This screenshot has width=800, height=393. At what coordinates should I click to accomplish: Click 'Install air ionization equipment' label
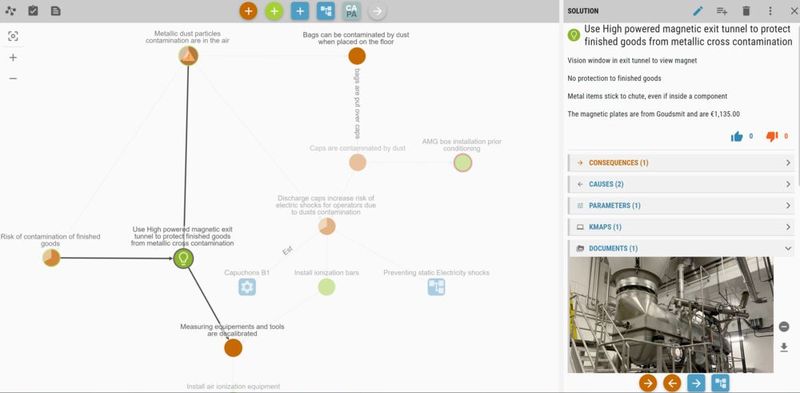click(x=233, y=386)
